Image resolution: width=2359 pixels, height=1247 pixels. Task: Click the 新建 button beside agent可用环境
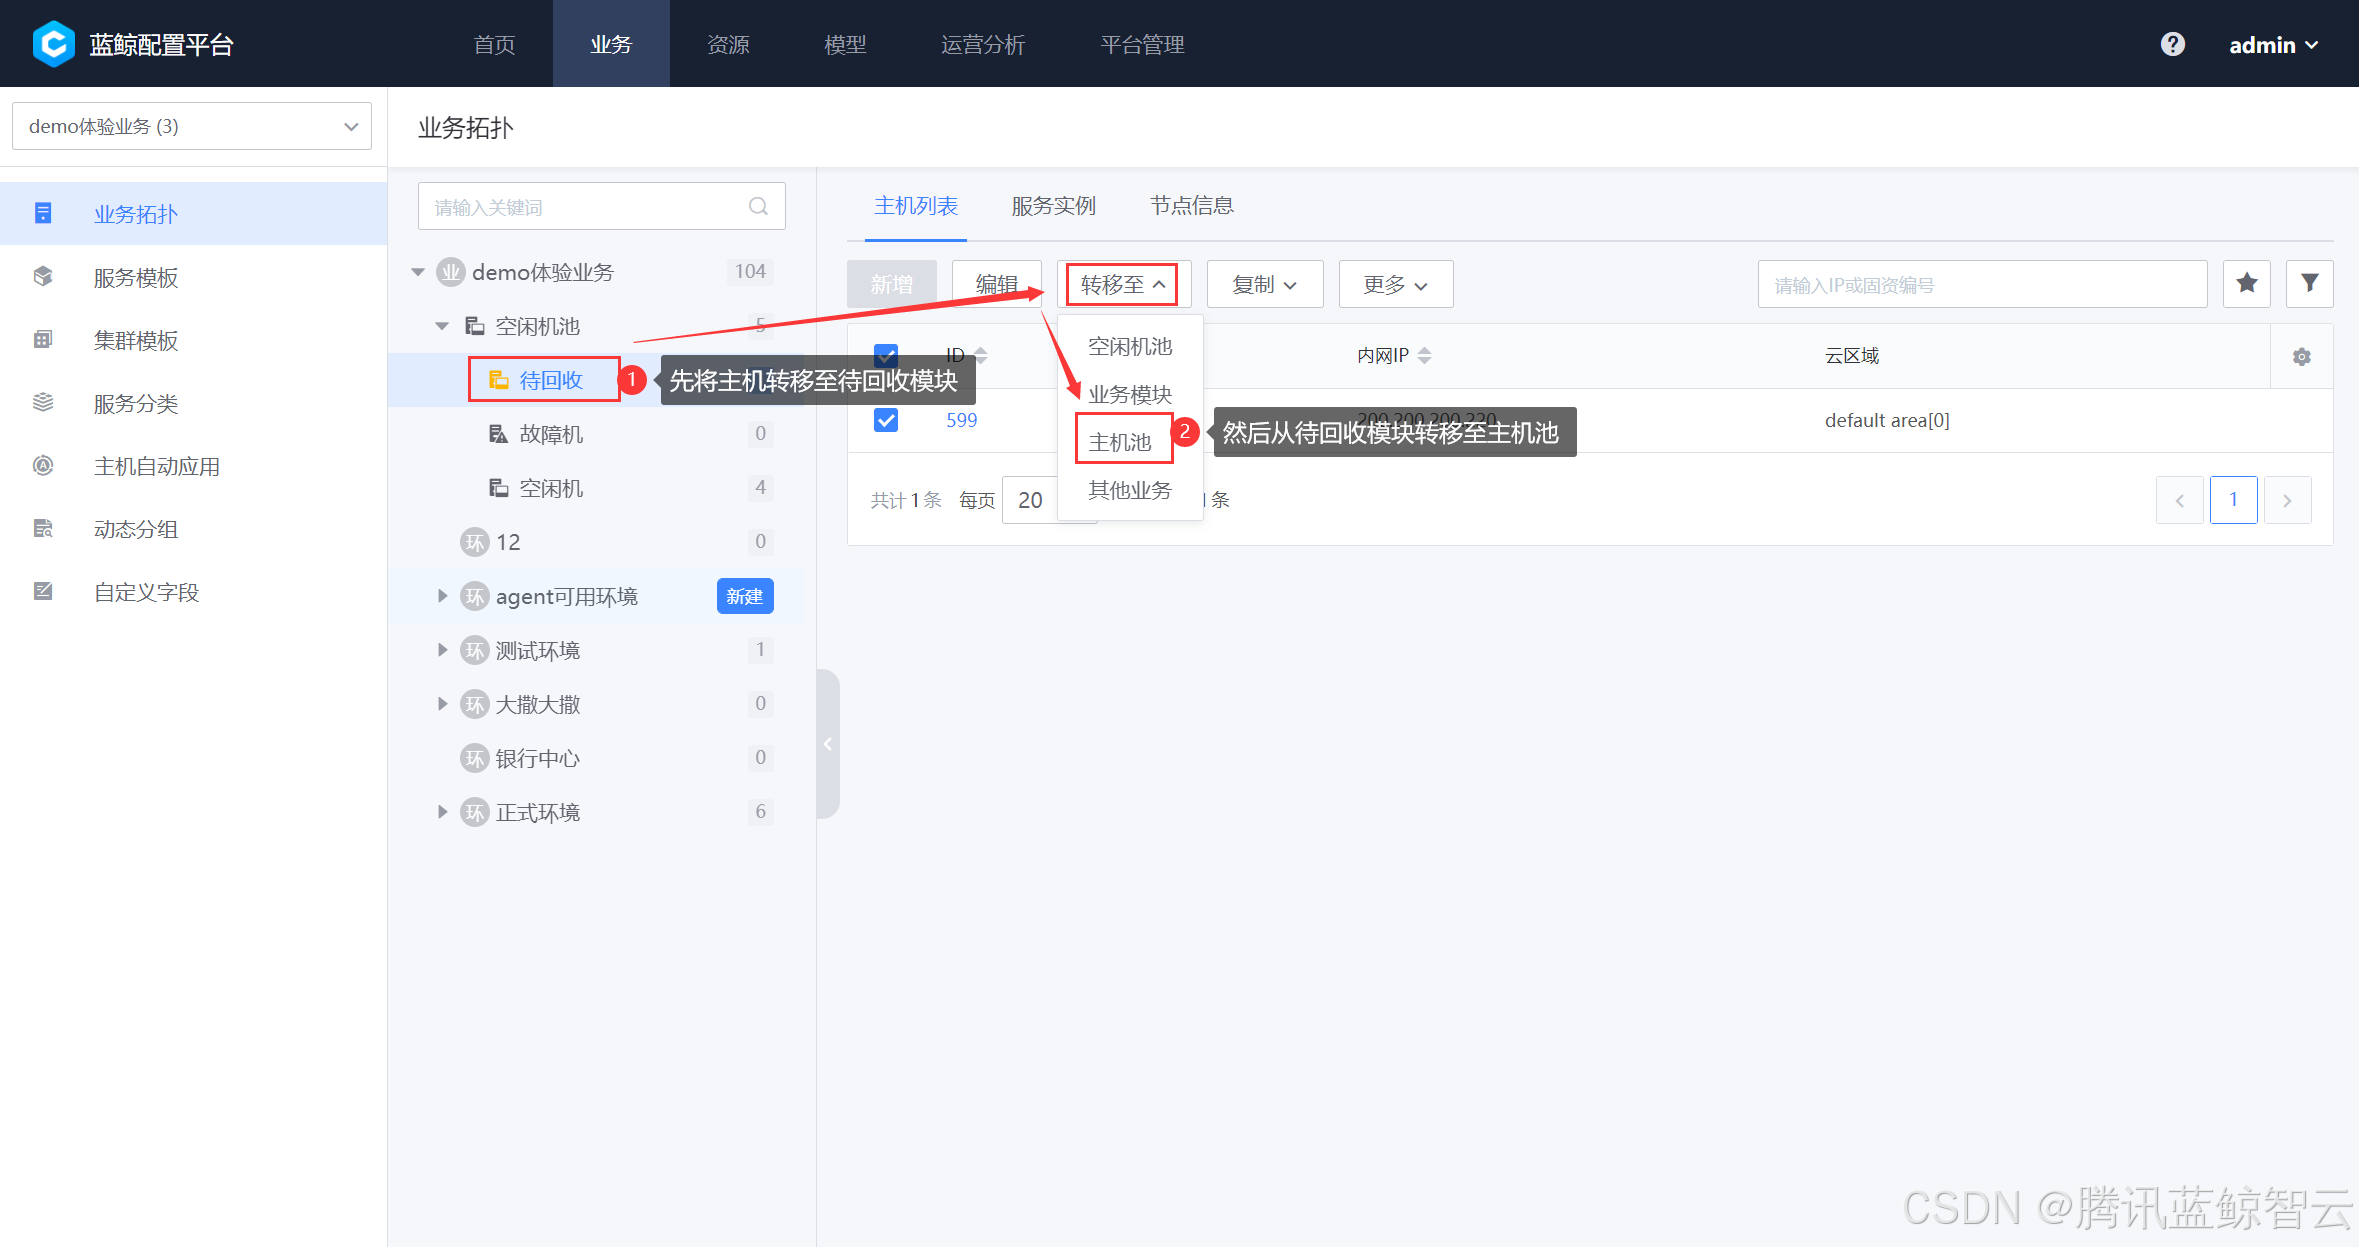744,596
